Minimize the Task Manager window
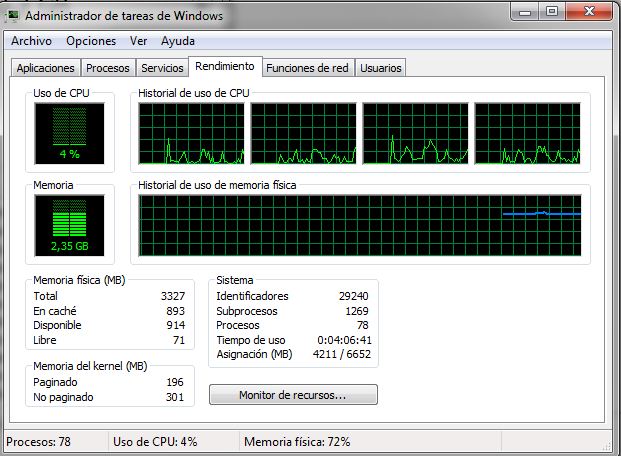621x456 pixels. 525,11
